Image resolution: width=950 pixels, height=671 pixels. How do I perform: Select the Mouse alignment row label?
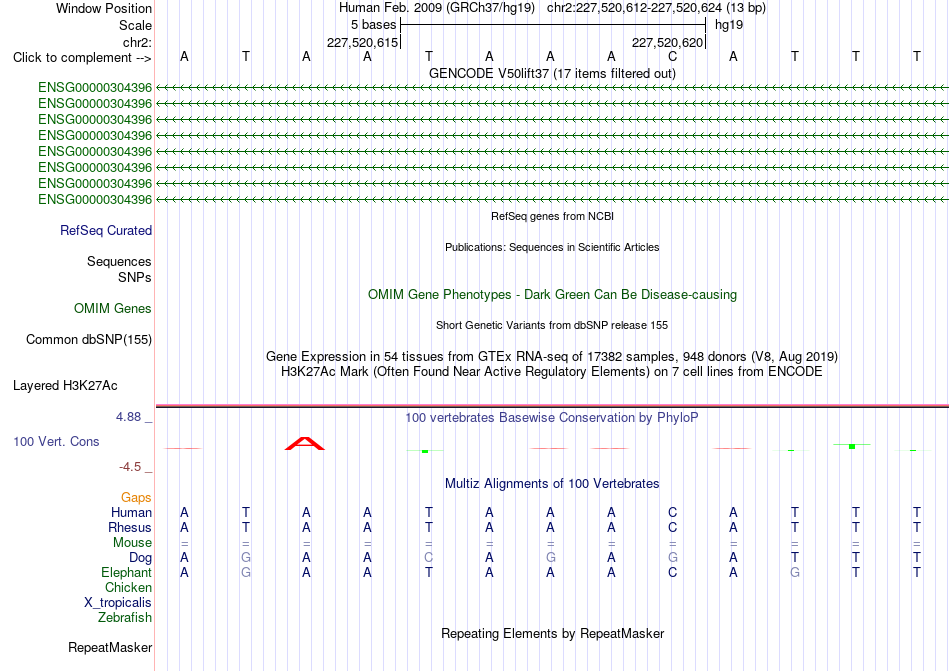pos(132,543)
